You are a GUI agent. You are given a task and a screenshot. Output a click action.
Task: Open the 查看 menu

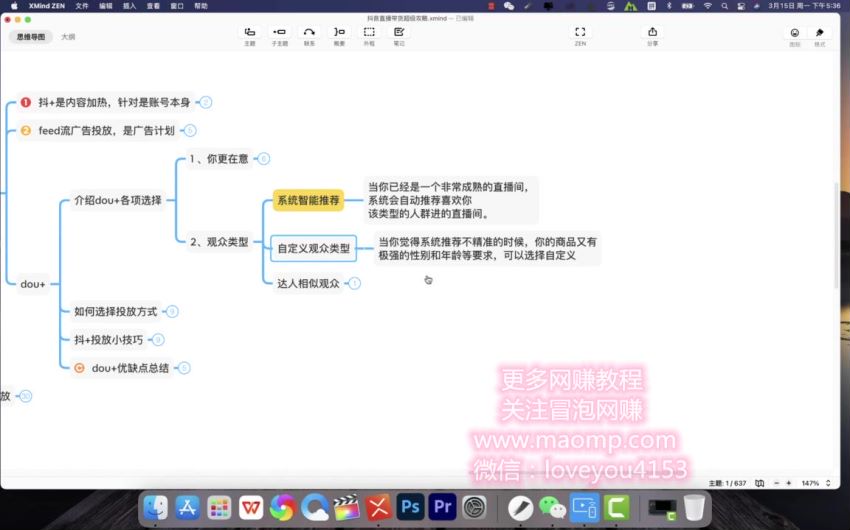153,6
